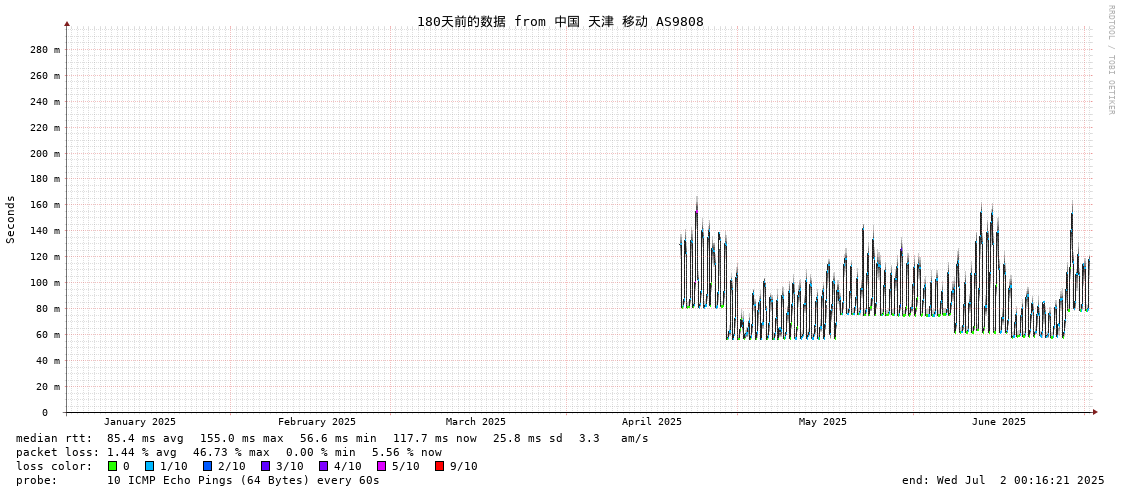The width and height of the screenshot is (1121, 494).
Task: Click the y-axis '0' origin tick label
Action: click(x=44, y=413)
